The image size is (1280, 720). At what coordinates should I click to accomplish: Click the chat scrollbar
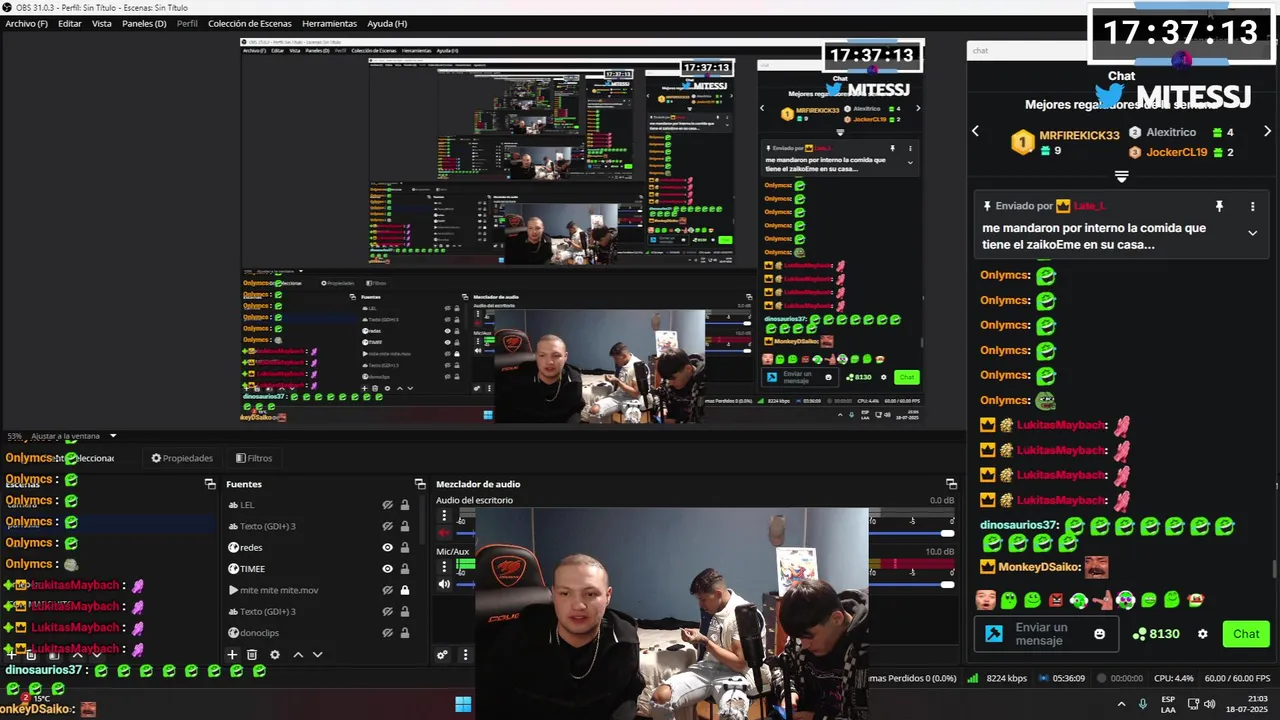pos(1273,568)
